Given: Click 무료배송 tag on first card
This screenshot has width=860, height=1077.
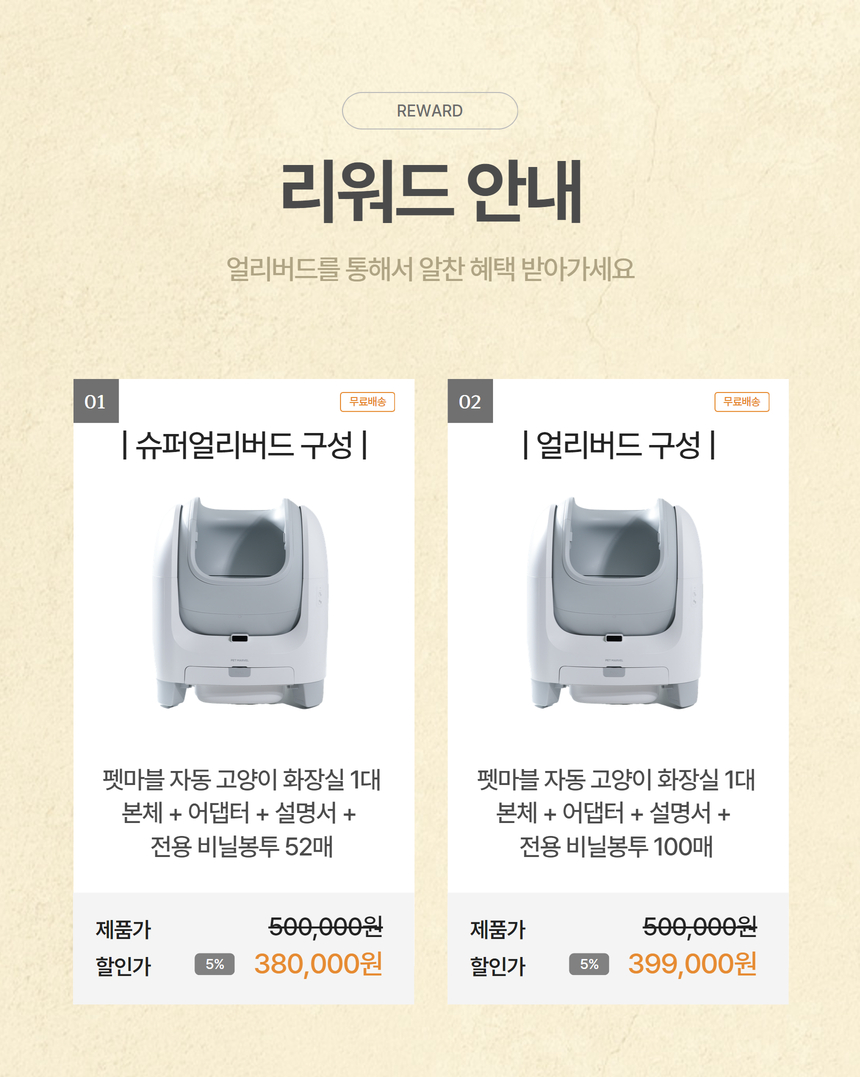Looking at the screenshot, I should tap(367, 402).
